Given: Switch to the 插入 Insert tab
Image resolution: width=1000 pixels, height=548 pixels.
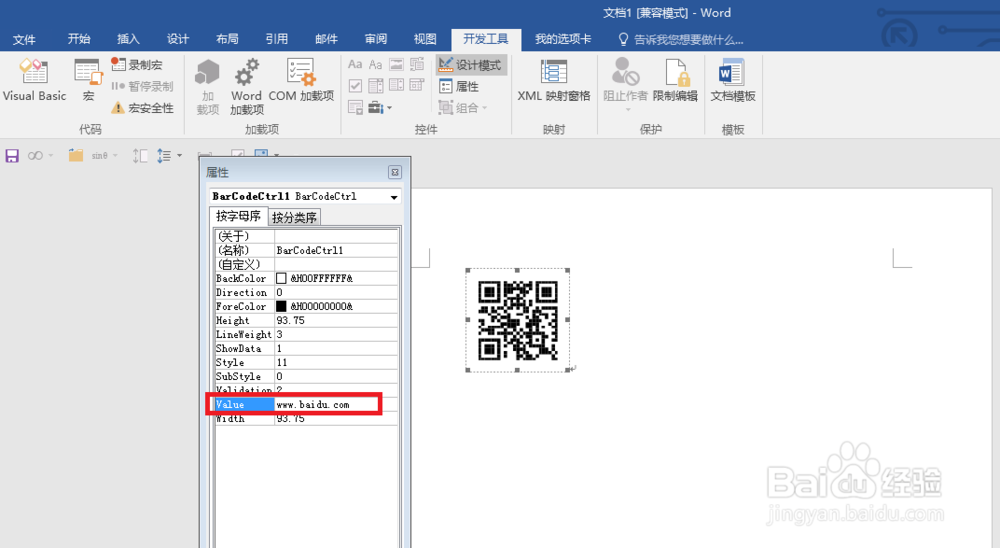Looking at the screenshot, I should 128,39.
